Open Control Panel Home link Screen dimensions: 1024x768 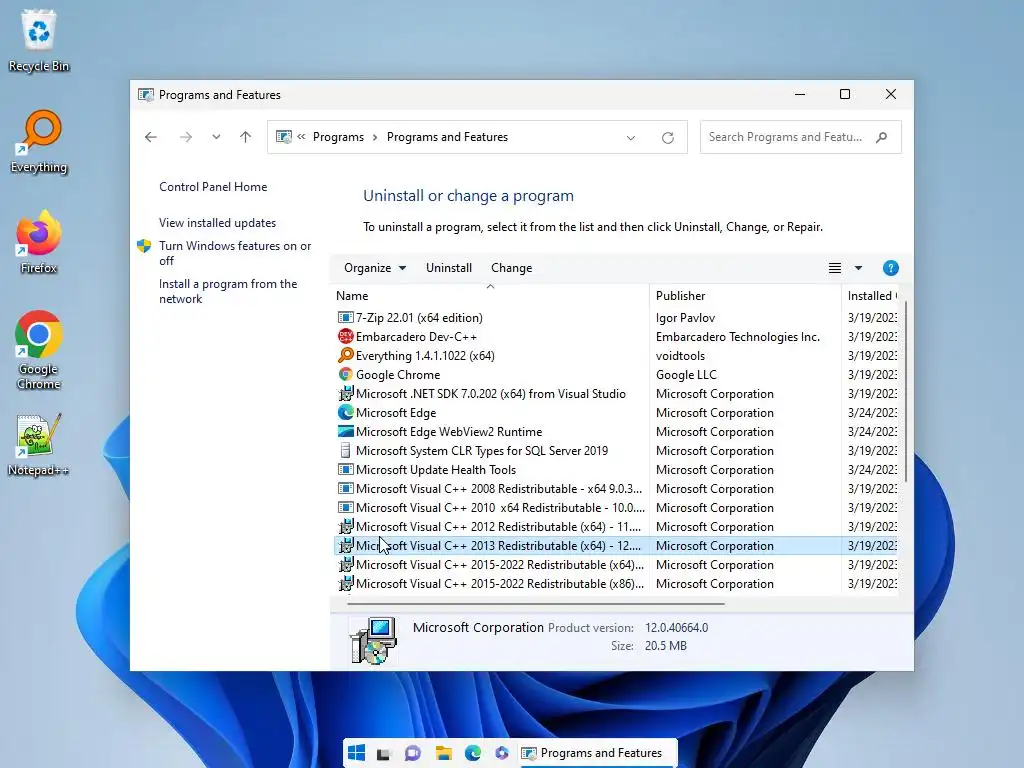pos(213,187)
